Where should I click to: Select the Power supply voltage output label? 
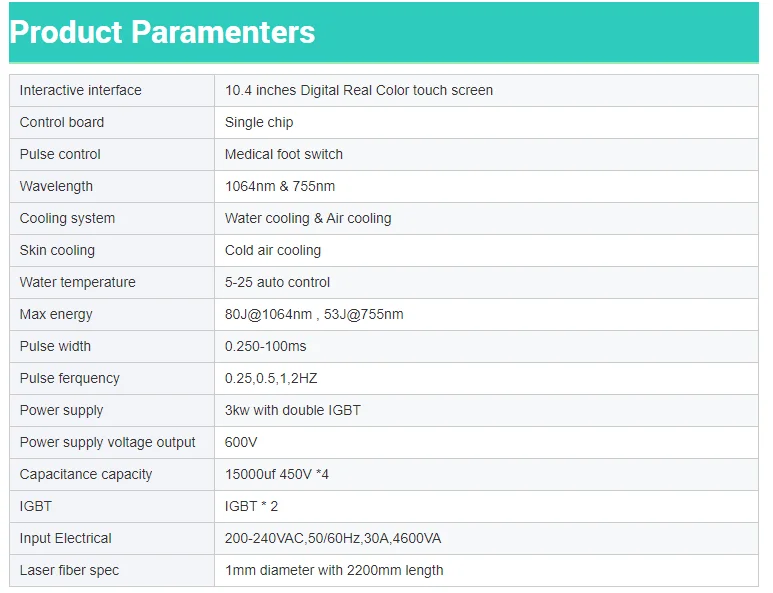click(x=108, y=442)
